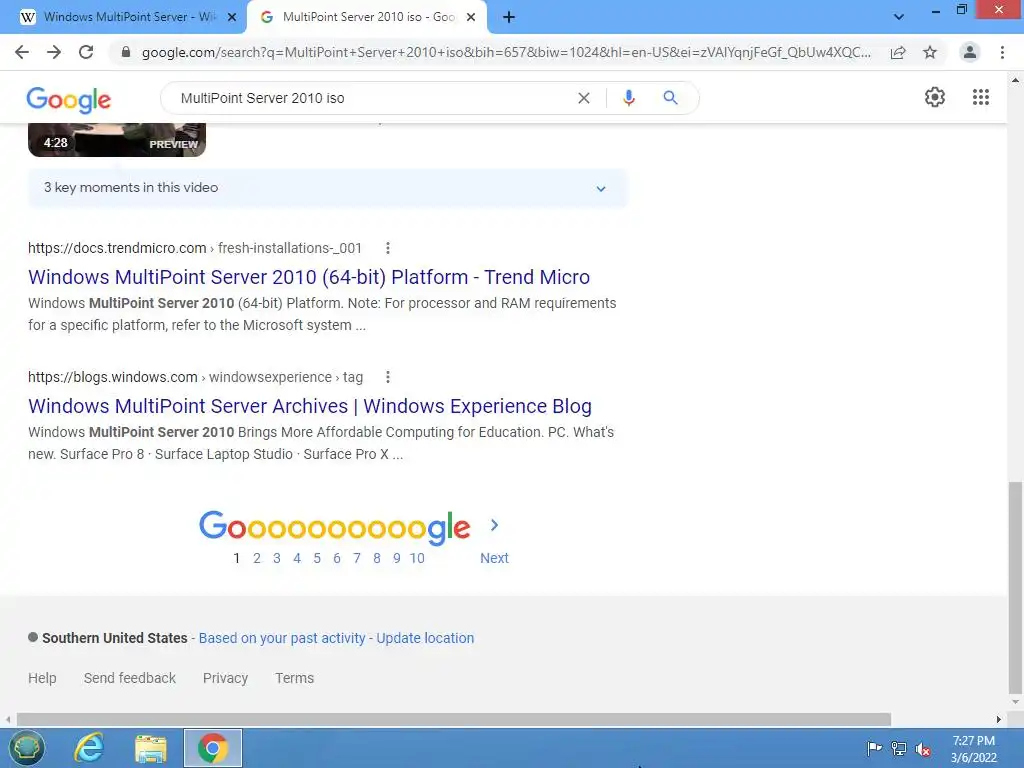Start voice search with the microphone
Image resolution: width=1024 pixels, height=768 pixels.
[x=629, y=98]
